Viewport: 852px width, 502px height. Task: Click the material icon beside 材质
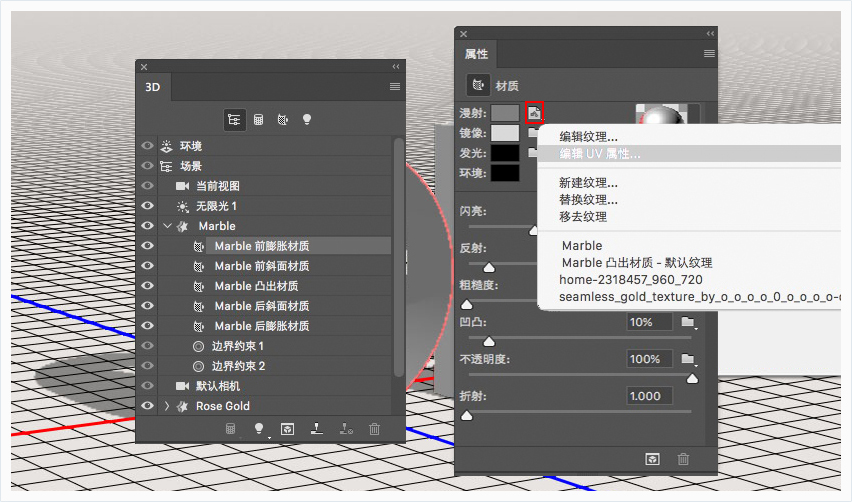click(478, 85)
